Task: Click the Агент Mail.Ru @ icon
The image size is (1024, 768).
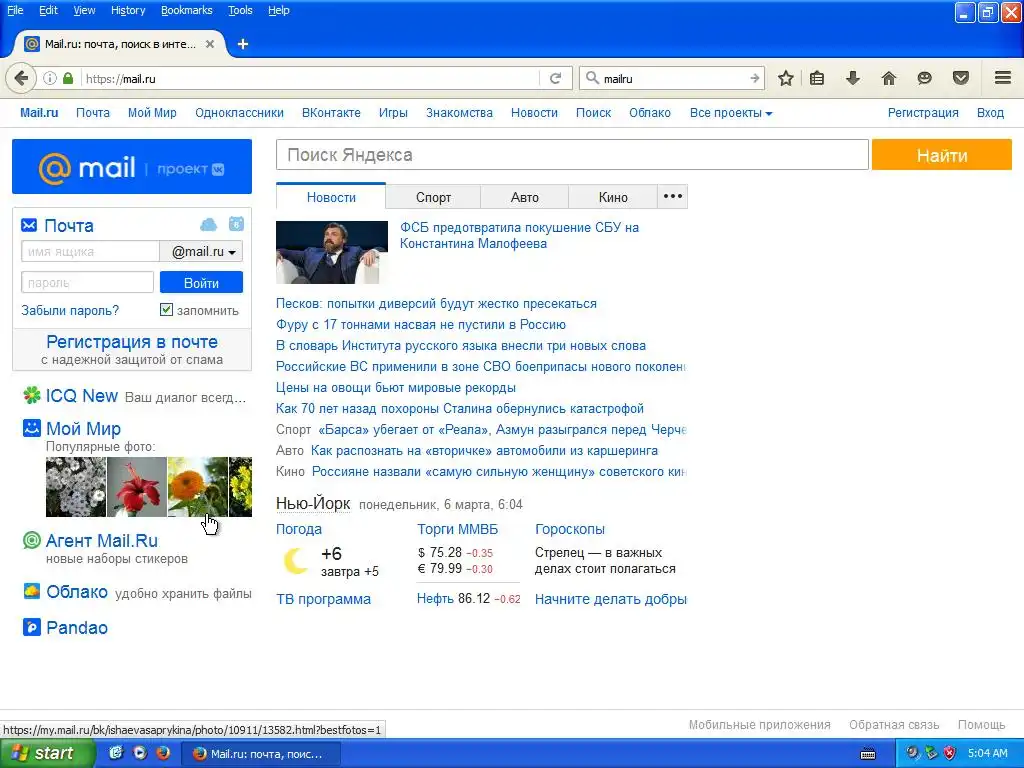Action: pyautogui.click(x=31, y=540)
